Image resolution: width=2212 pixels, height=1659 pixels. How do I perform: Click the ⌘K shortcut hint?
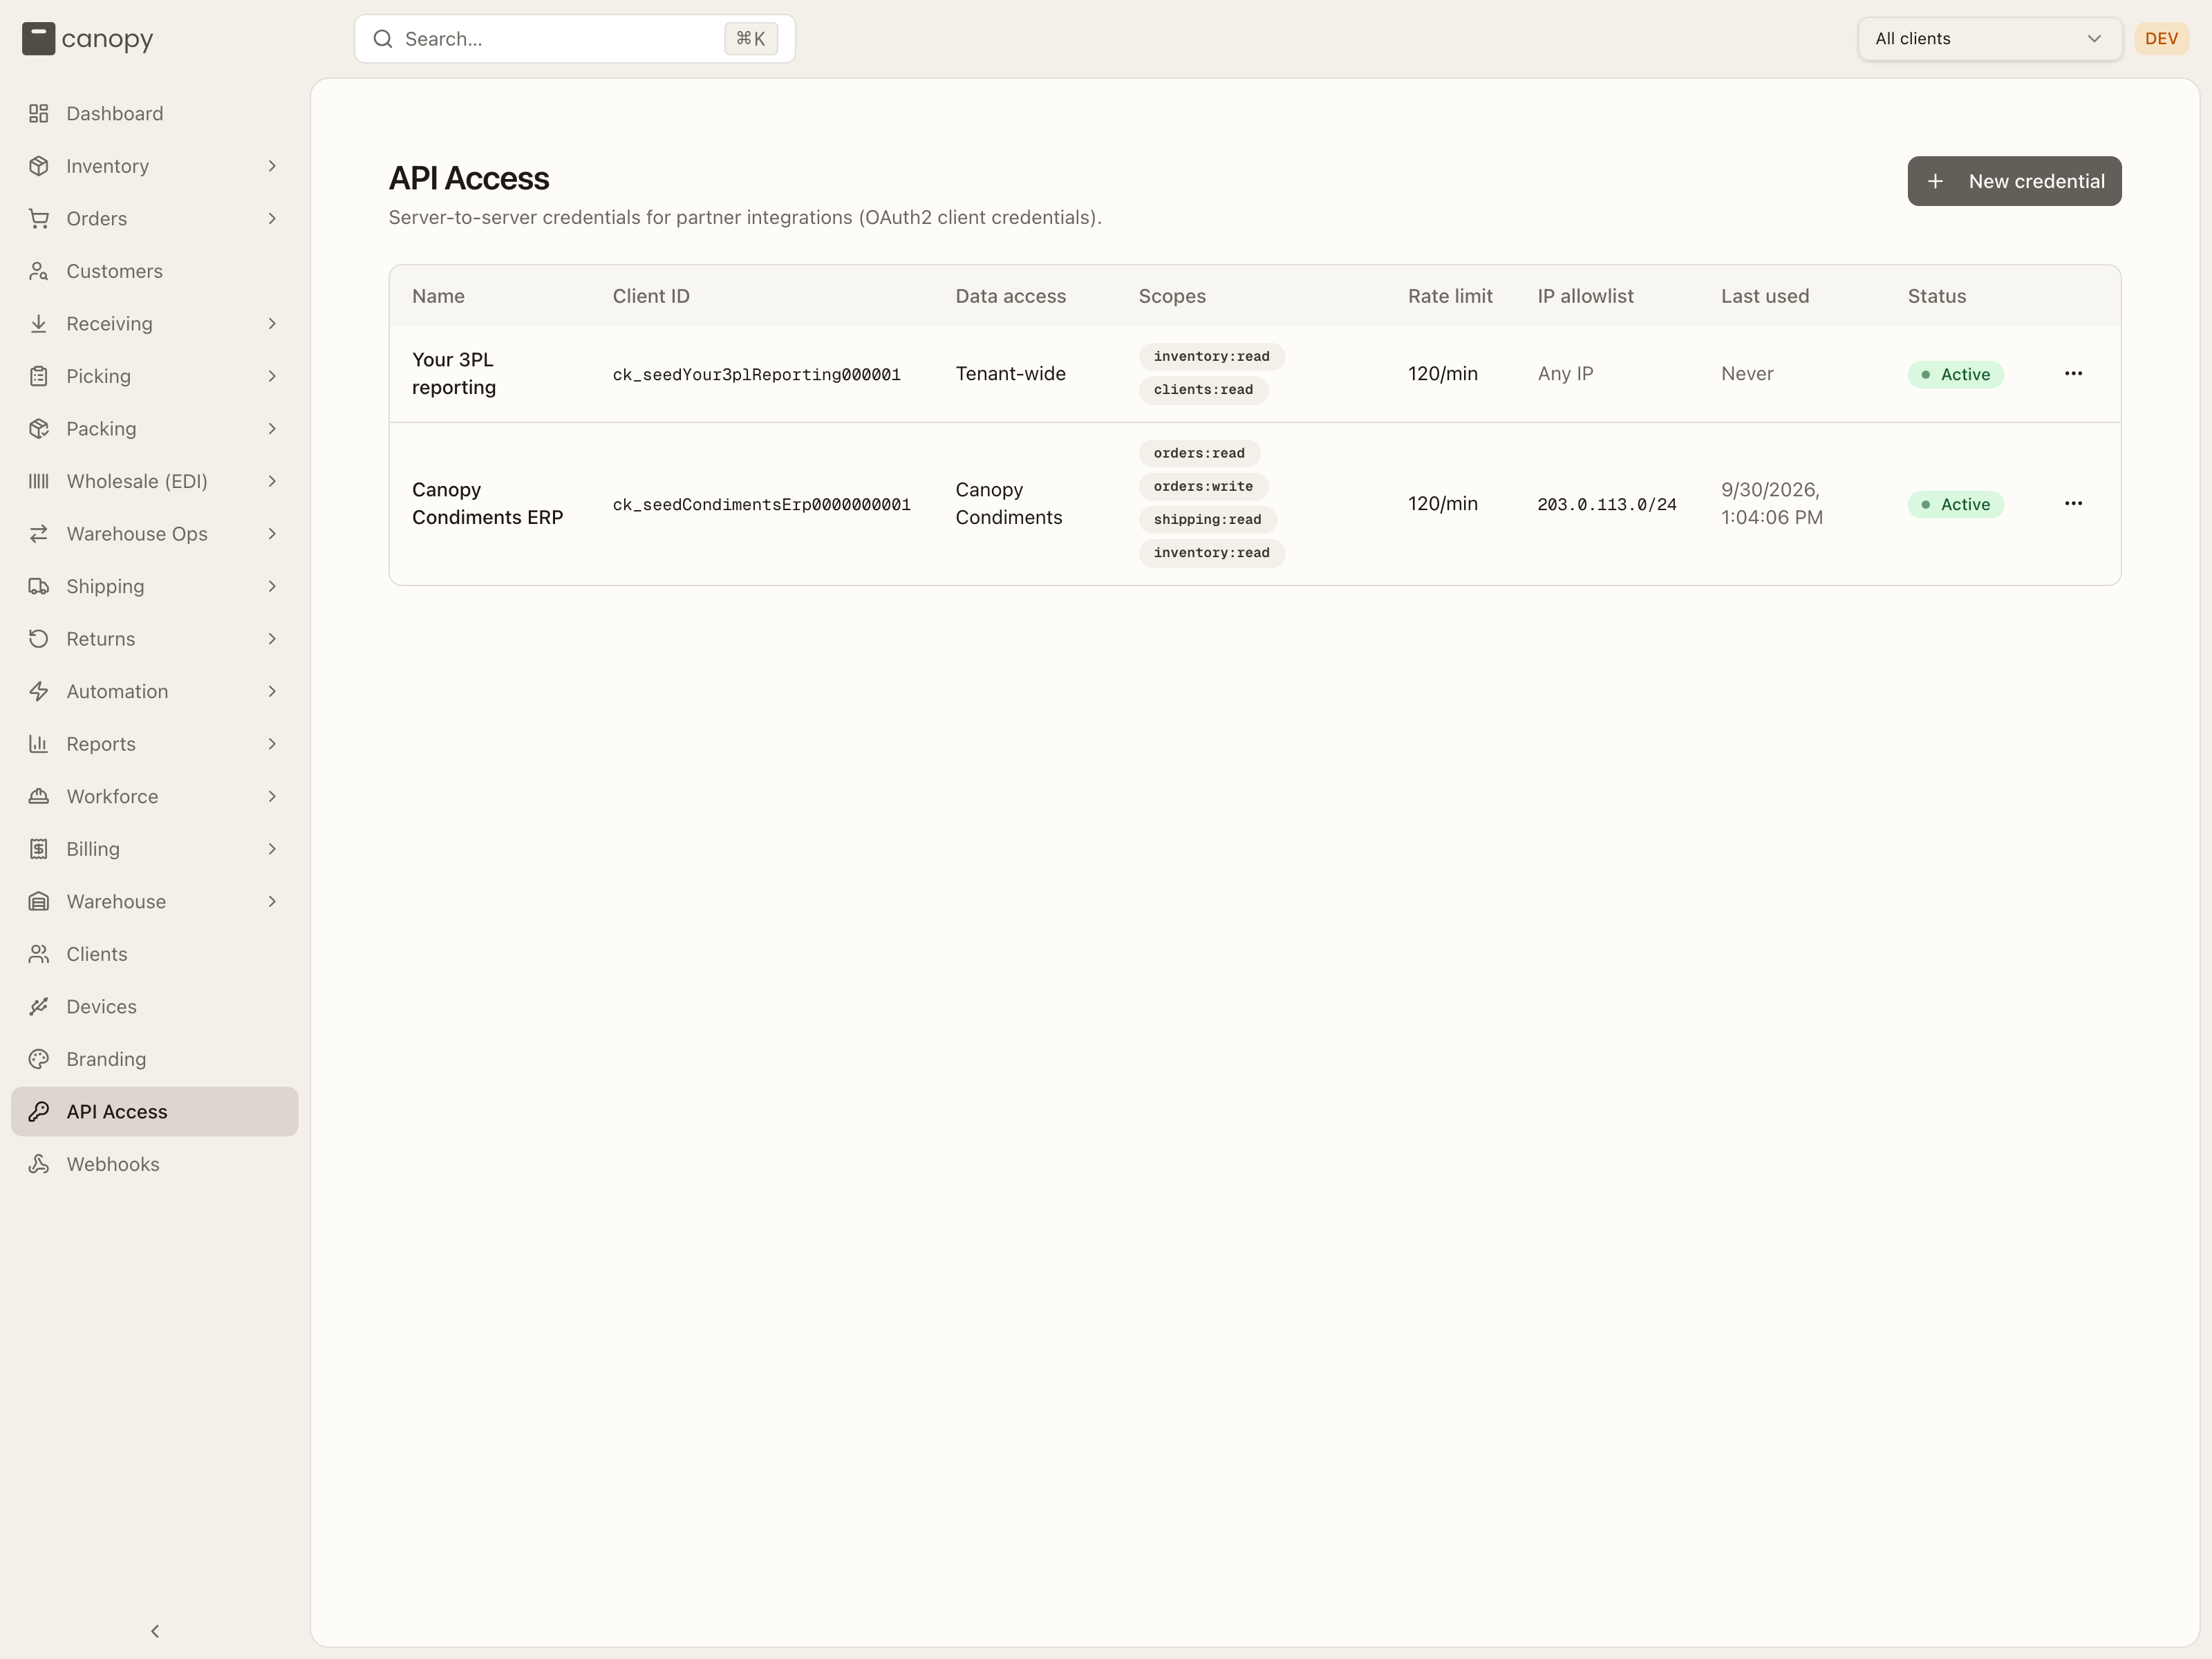(x=750, y=39)
